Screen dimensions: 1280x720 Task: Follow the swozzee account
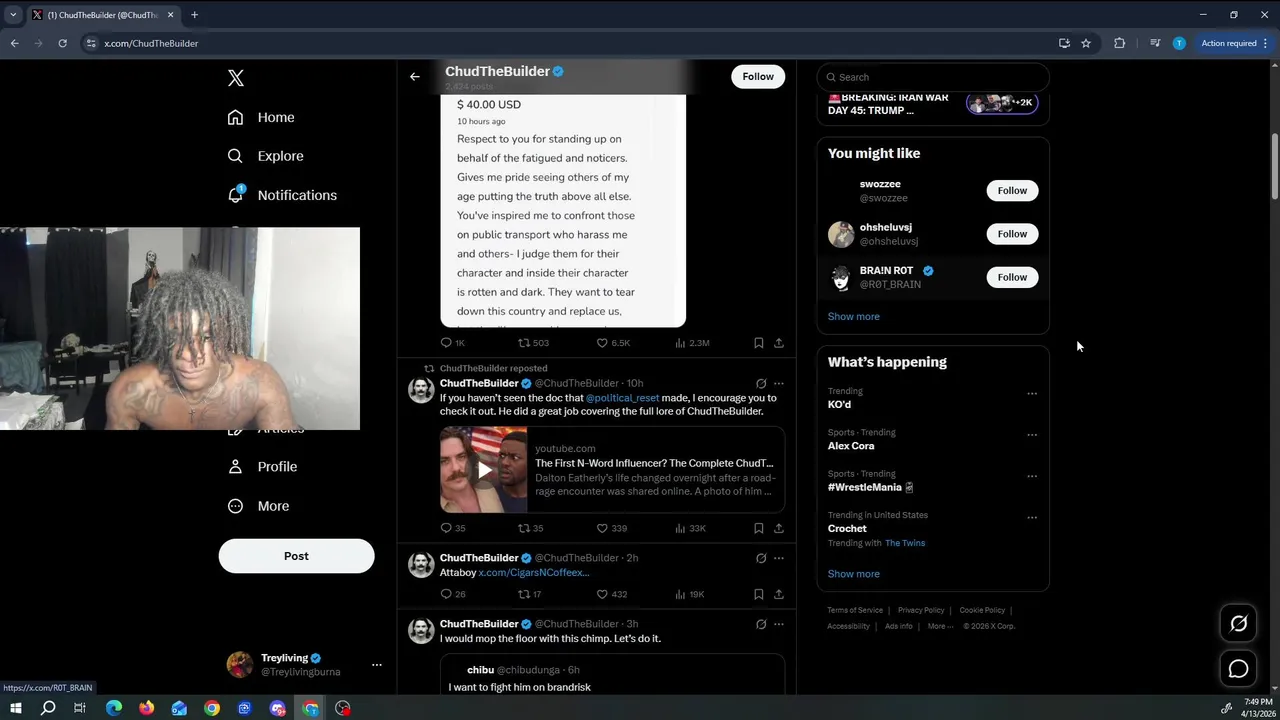[1012, 190]
